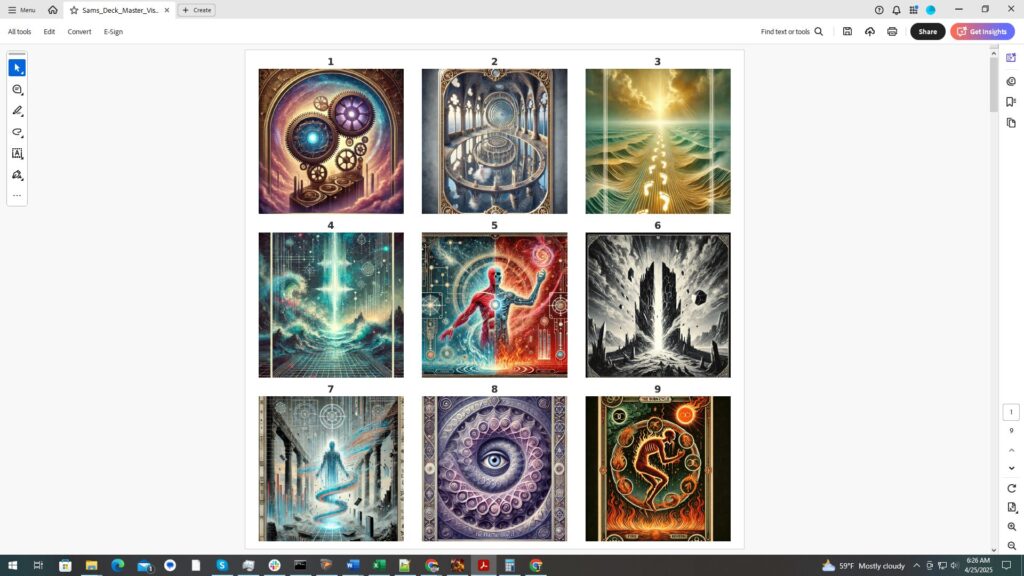This screenshot has width=1024, height=576.
Task: Rotate the page clockwise
Action: click(1011, 488)
